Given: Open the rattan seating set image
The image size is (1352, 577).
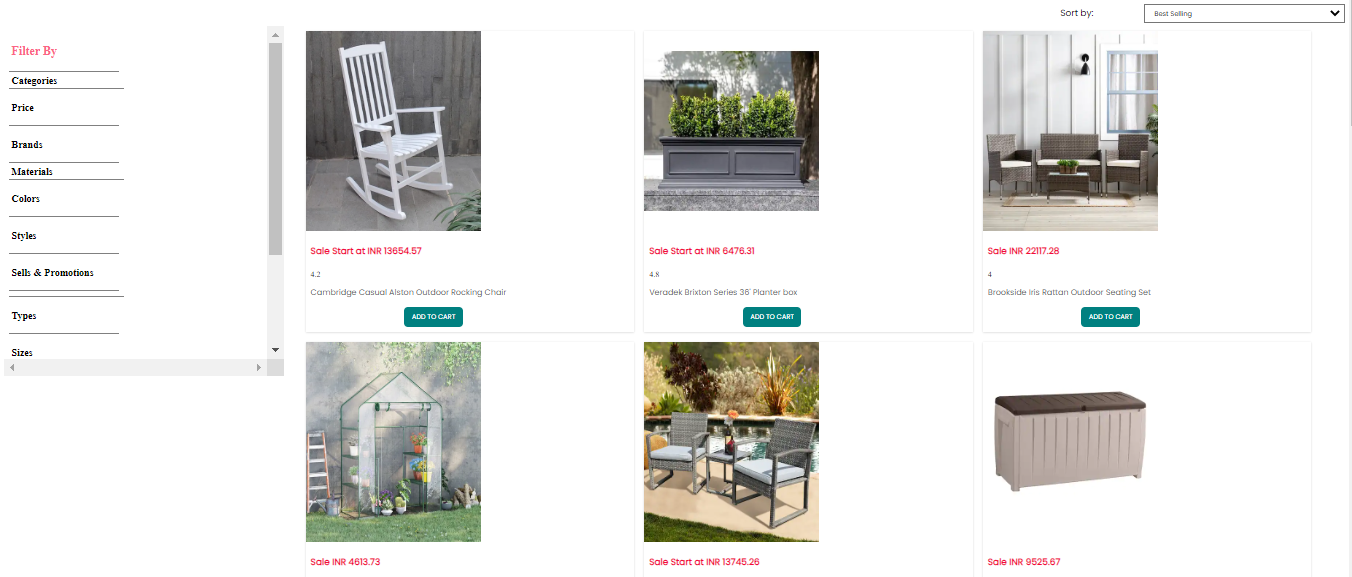Looking at the screenshot, I should [x=1070, y=131].
